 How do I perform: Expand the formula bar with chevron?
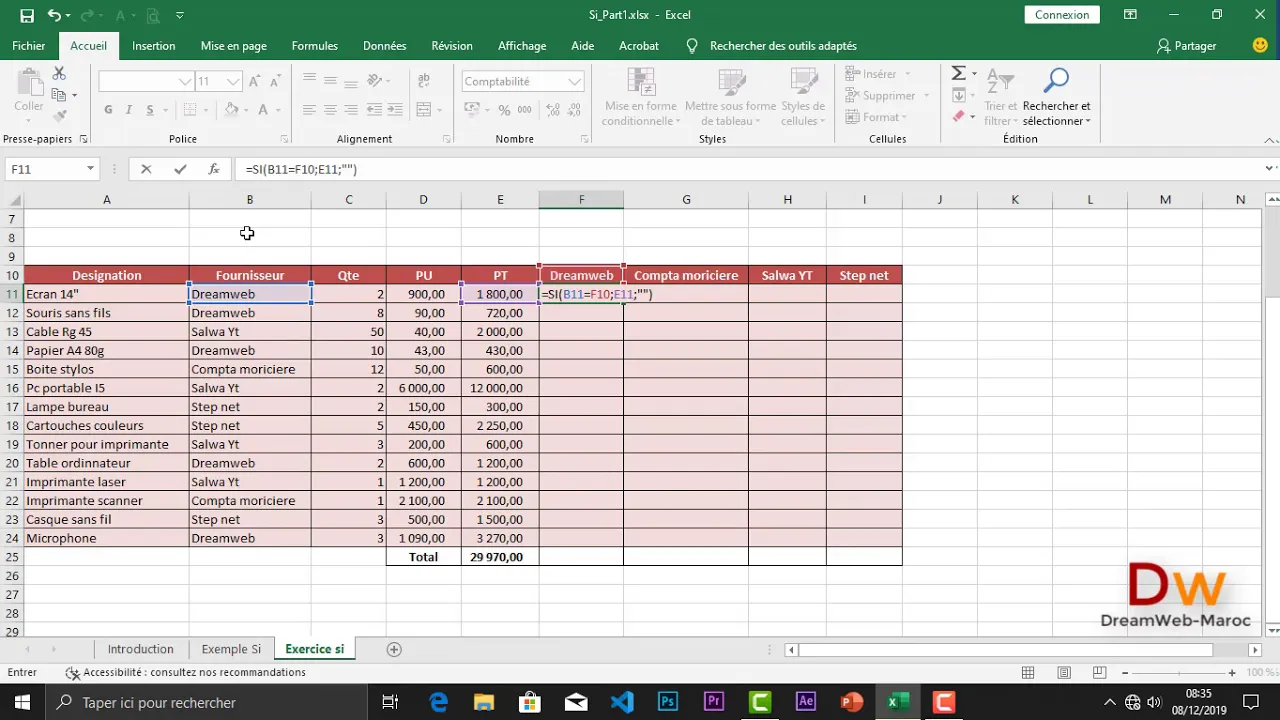pos(1270,169)
